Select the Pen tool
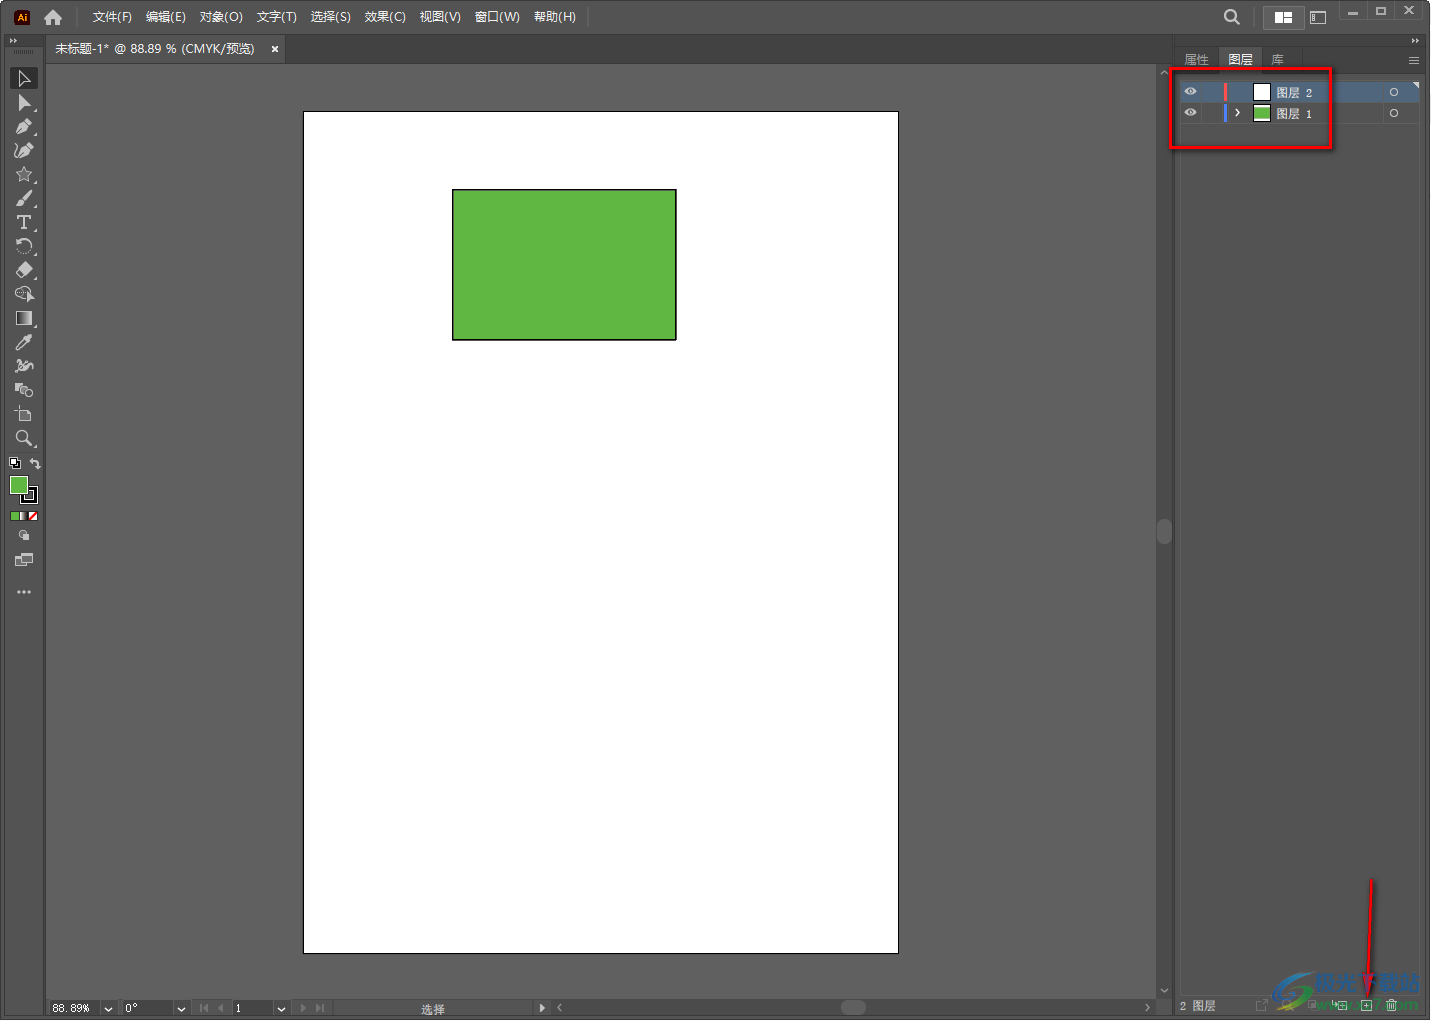The height and width of the screenshot is (1021, 1431). [24, 127]
